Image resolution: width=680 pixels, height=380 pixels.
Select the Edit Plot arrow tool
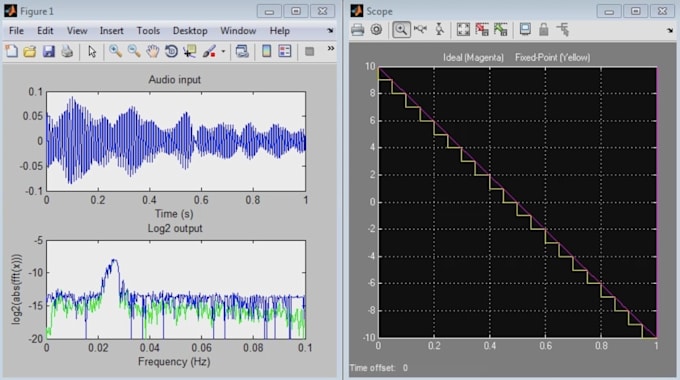pos(92,51)
